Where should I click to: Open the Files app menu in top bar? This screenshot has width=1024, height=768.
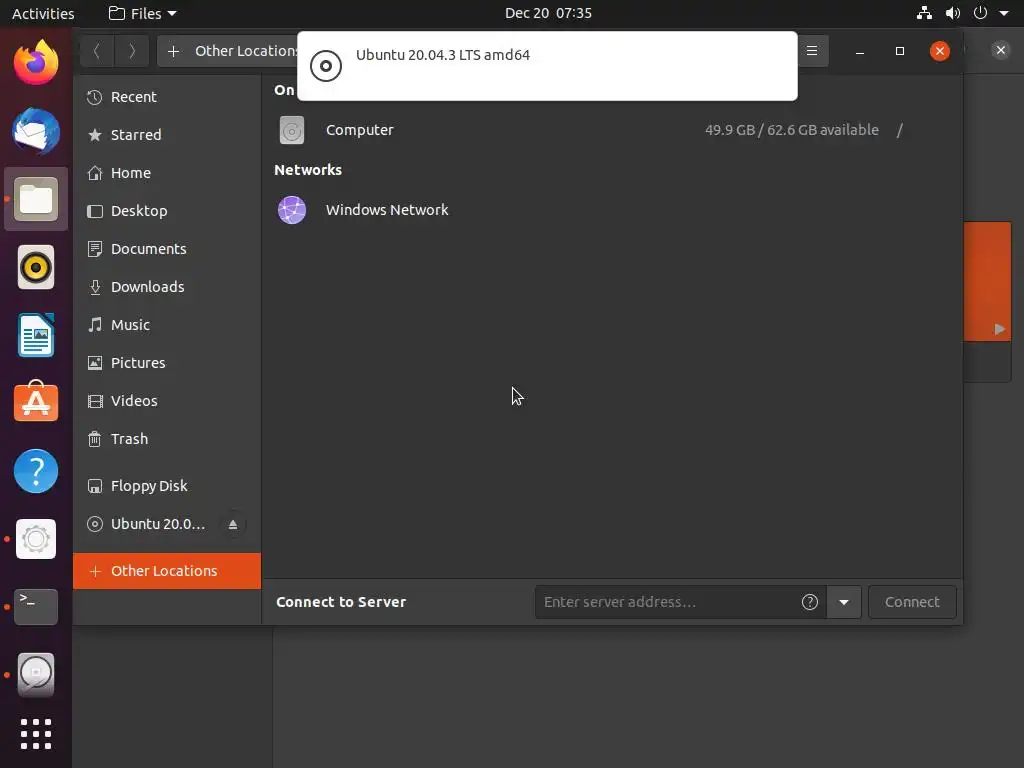coord(142,14)
